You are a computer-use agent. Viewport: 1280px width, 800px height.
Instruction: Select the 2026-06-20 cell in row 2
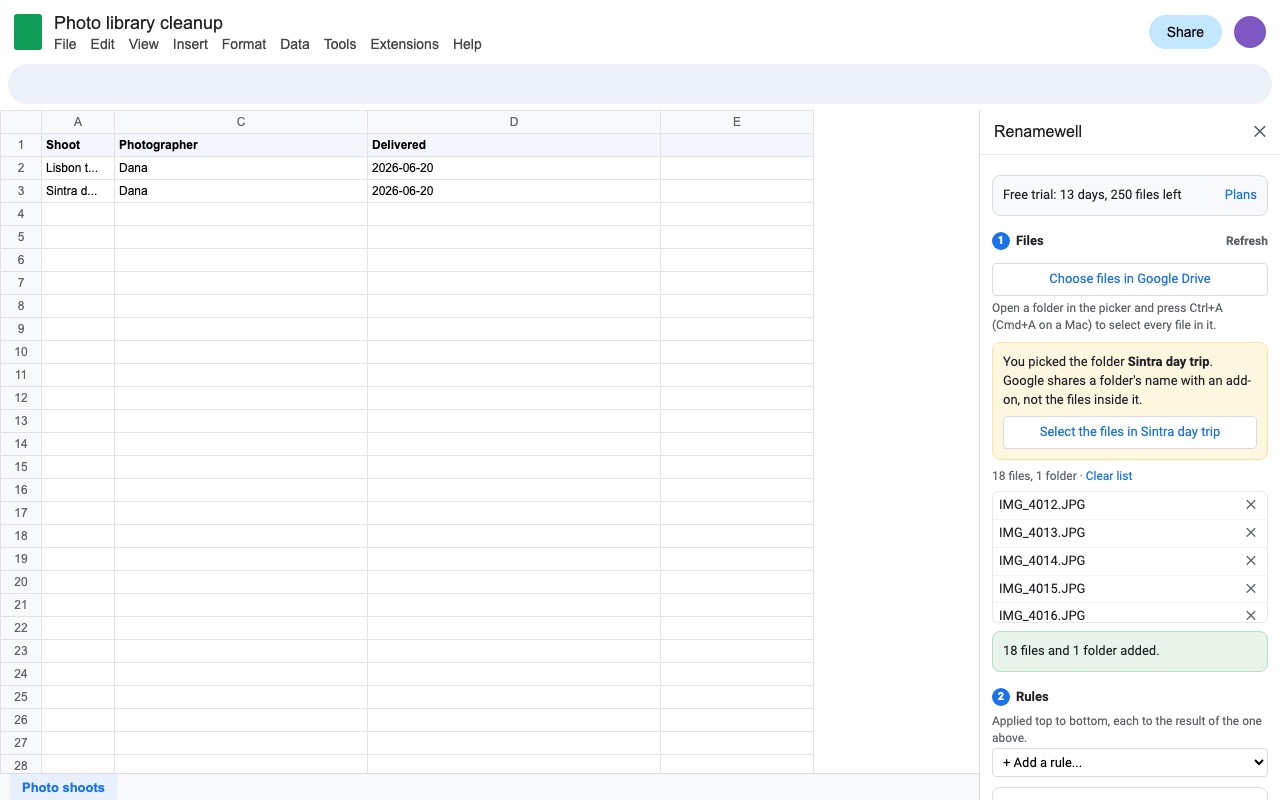point(514,168)
